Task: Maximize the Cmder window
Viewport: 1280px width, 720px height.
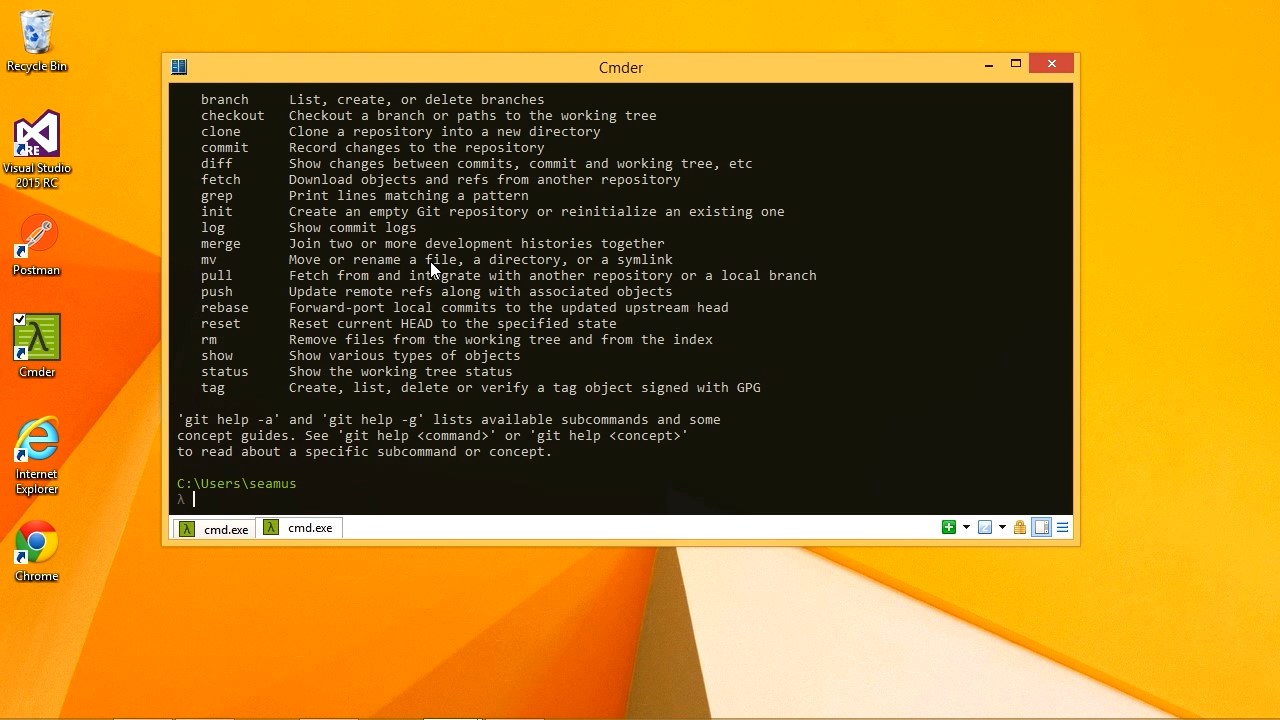Action: [x=1016, y=64]
